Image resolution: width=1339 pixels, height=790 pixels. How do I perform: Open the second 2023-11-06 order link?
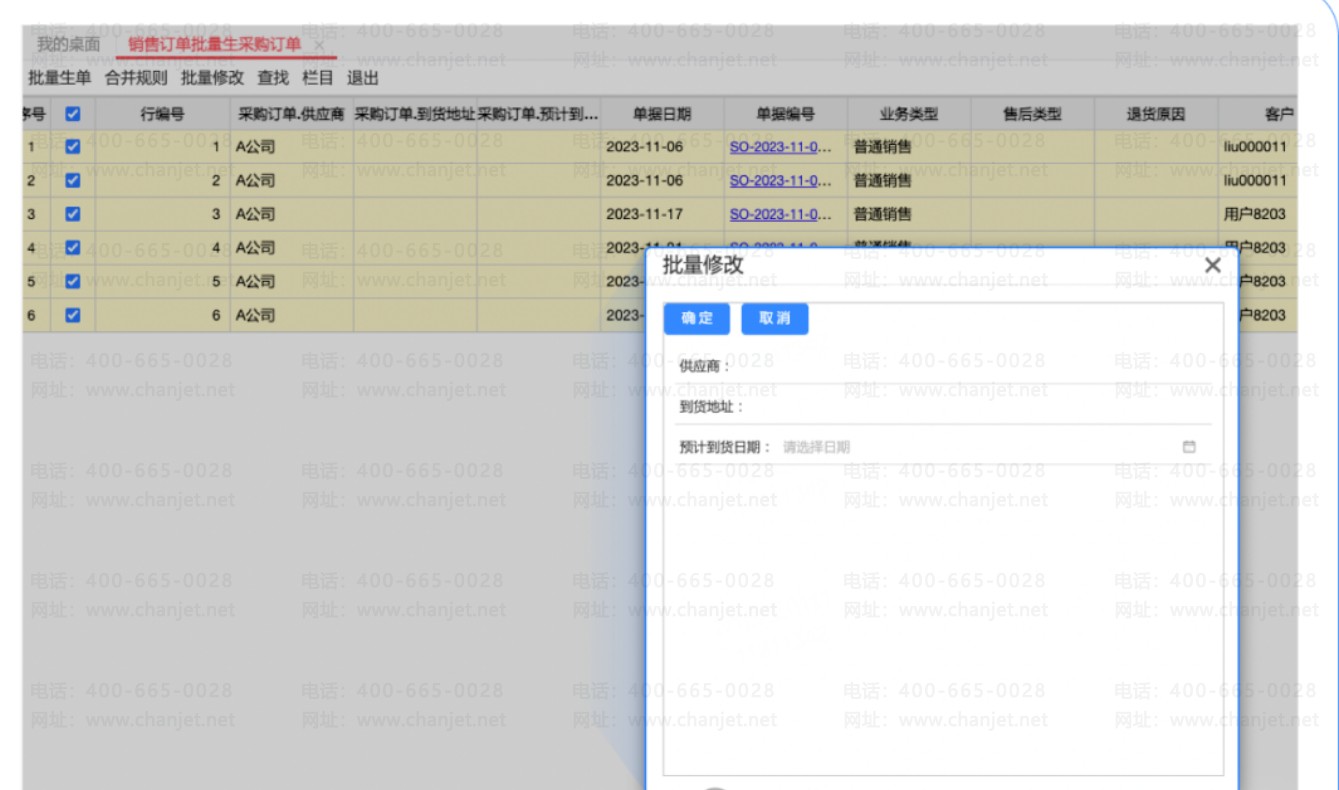click(780, 180)
